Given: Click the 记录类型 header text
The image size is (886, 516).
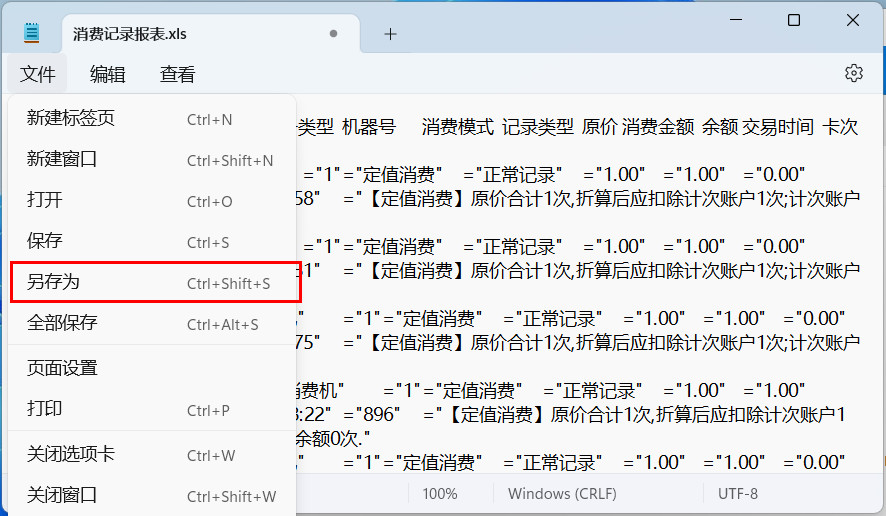Looking at the screenshot, I should (537, 127).
